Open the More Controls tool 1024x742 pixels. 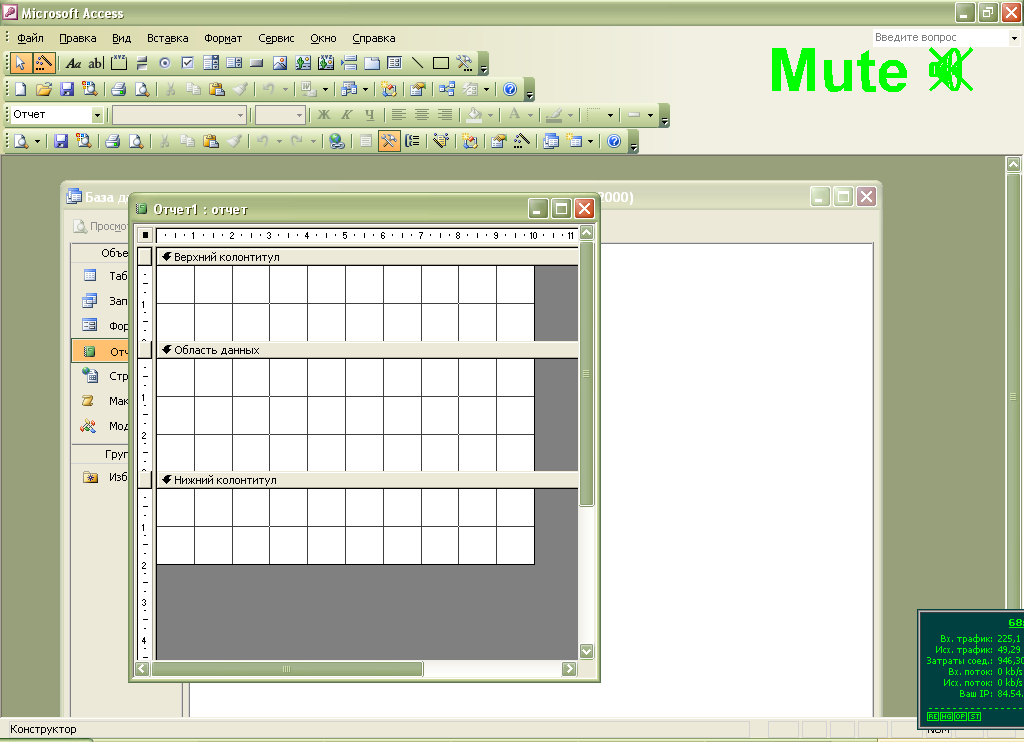pos(464,63)
